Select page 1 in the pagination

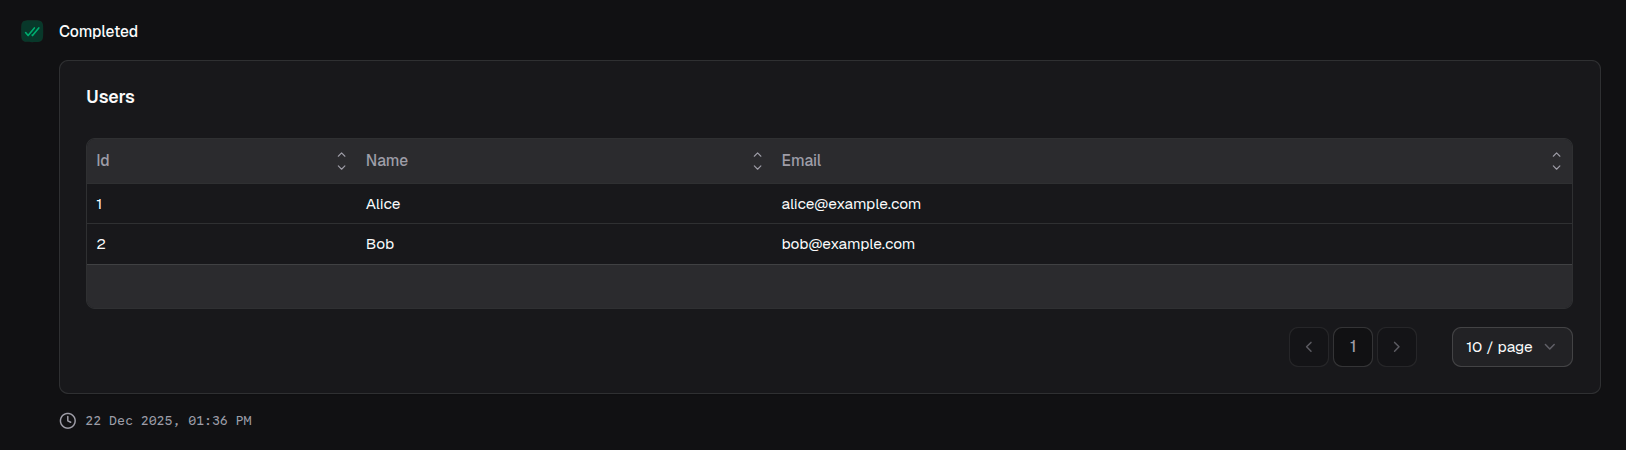click(1352, 347)
